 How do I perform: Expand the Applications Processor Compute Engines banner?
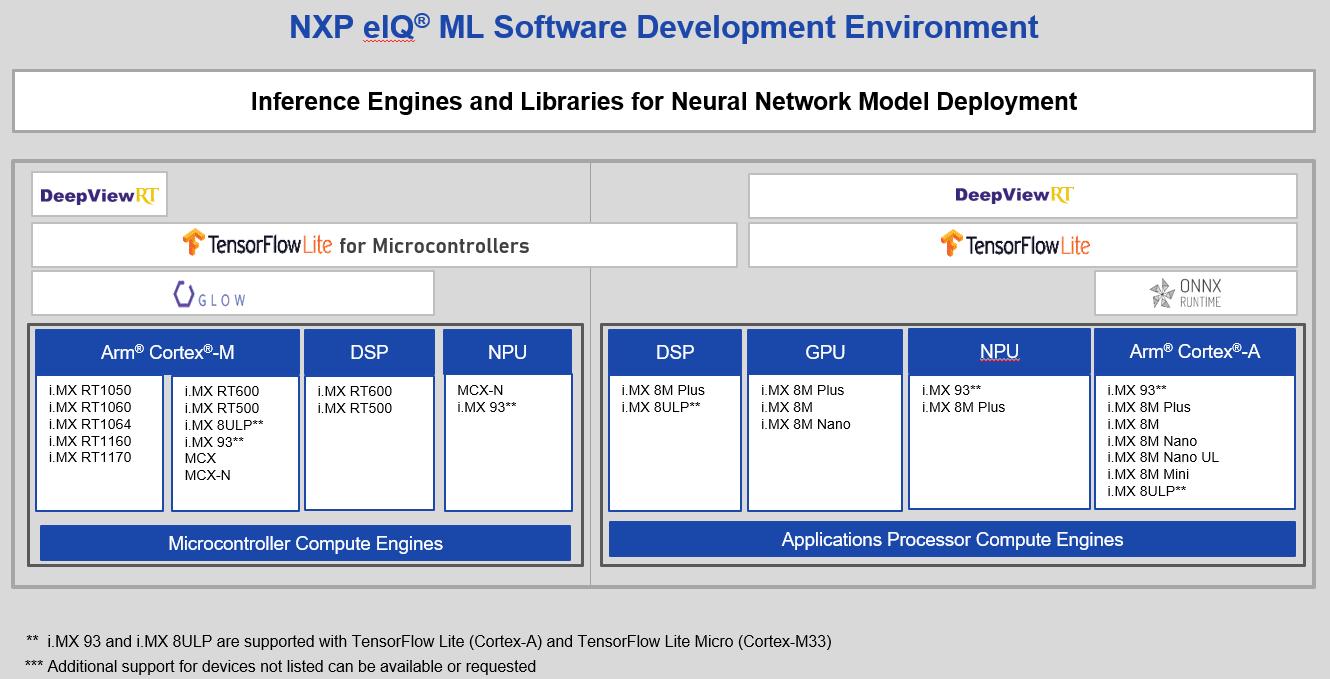pyautogui.click(x=950, y=539)
